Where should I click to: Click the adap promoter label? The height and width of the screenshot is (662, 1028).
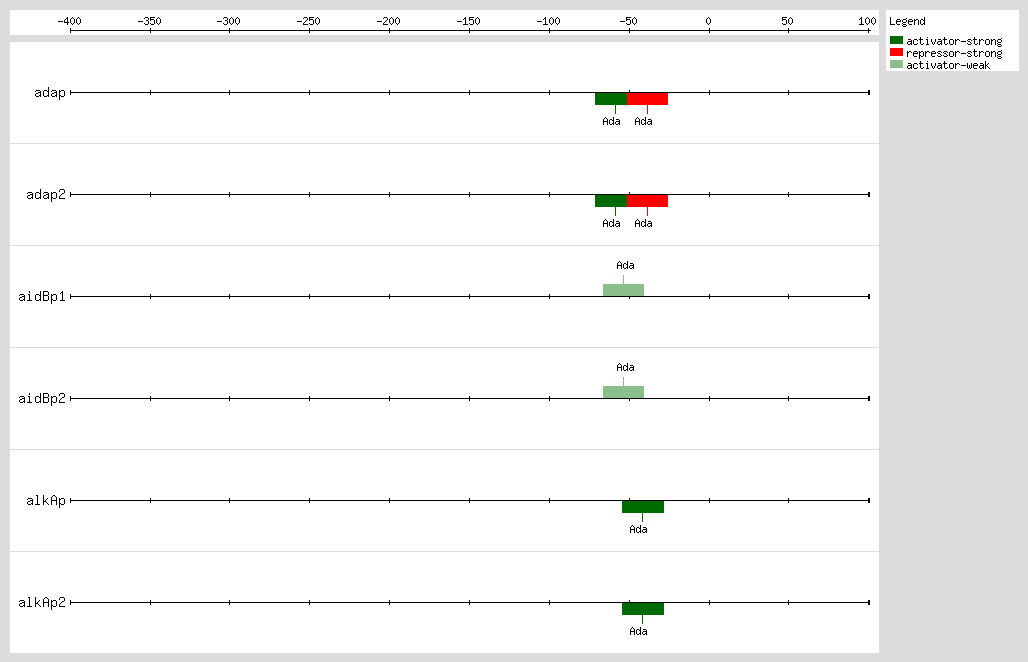click(50, 92)
